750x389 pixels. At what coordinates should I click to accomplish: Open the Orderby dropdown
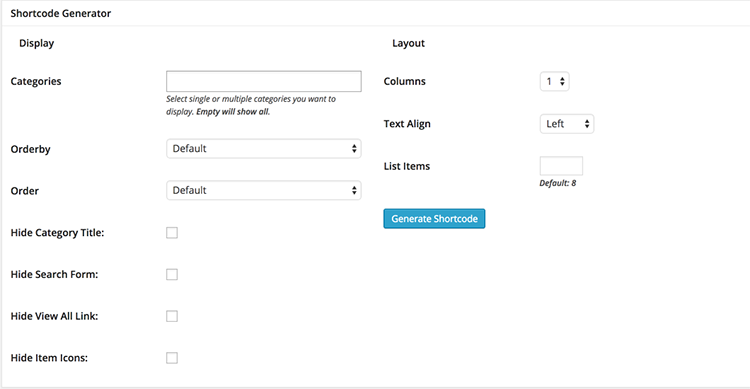[x=264, y=149]
